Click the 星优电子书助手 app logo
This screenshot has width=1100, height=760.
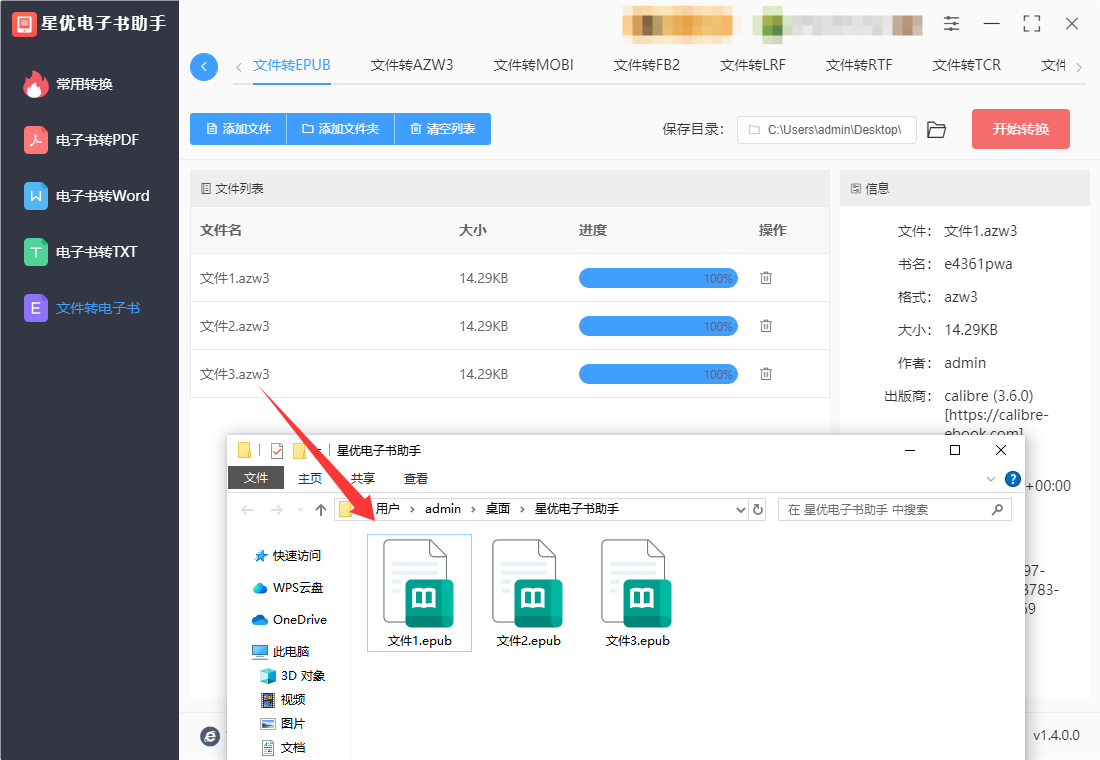point(24,23)
